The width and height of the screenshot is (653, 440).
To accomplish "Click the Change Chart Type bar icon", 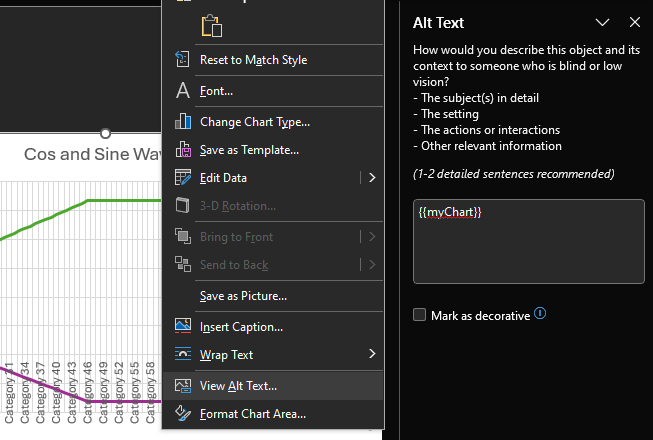I will [x=183, y=122].
